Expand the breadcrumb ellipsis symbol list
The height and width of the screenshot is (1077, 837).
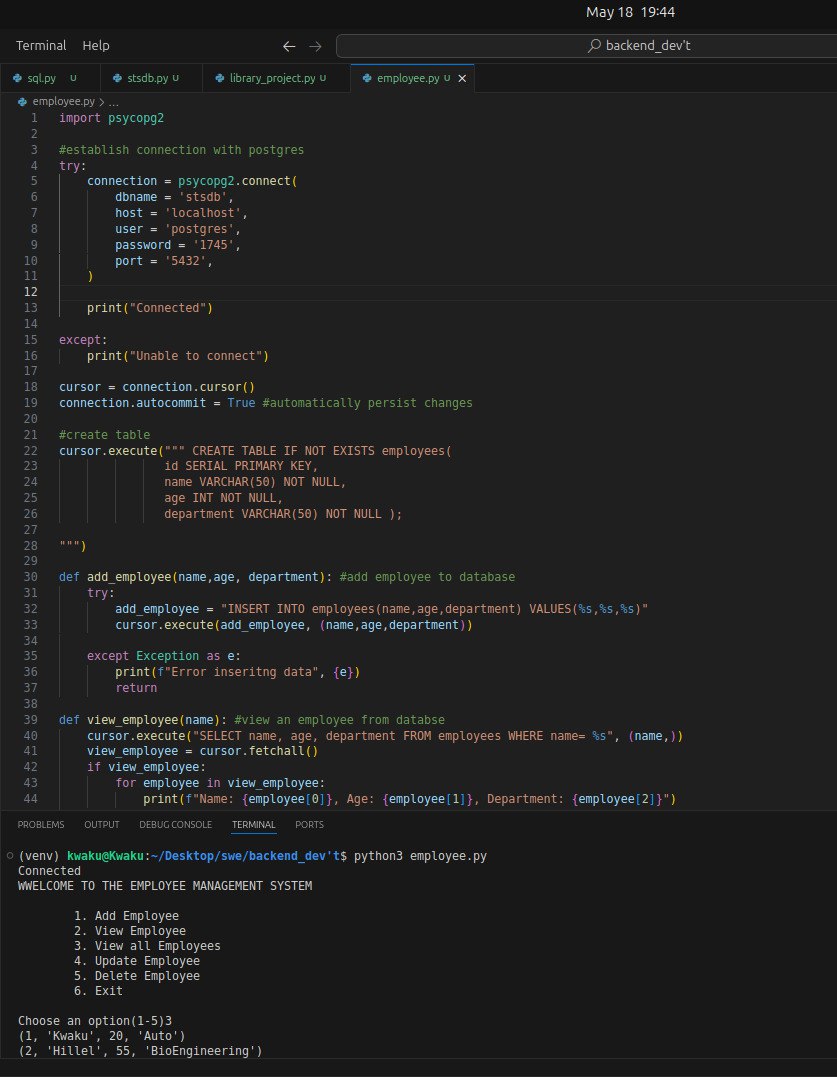(x=114, y=102)
